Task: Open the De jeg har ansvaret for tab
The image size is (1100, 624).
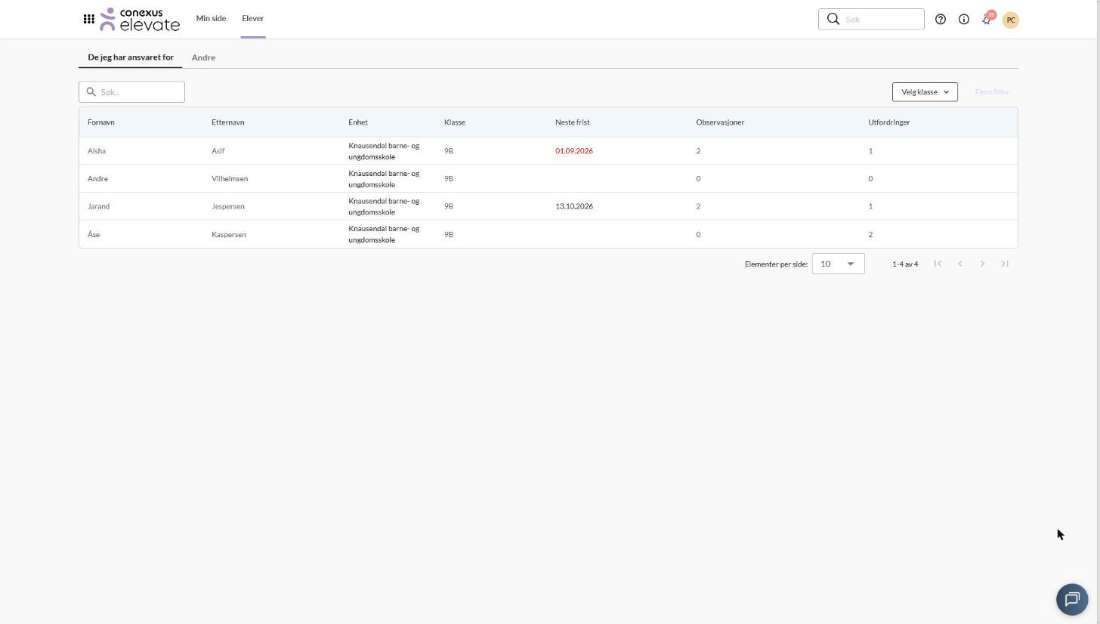Action: pos(130,58)
